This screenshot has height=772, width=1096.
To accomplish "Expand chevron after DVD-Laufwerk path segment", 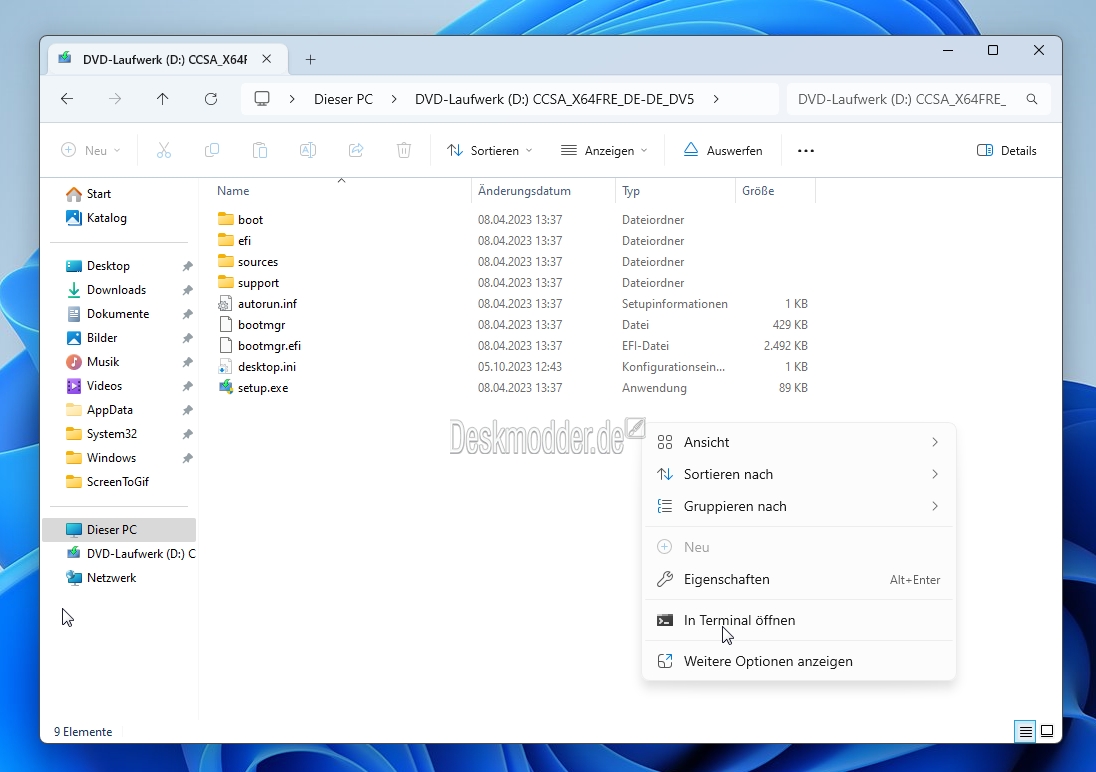I will pos(716,99).
